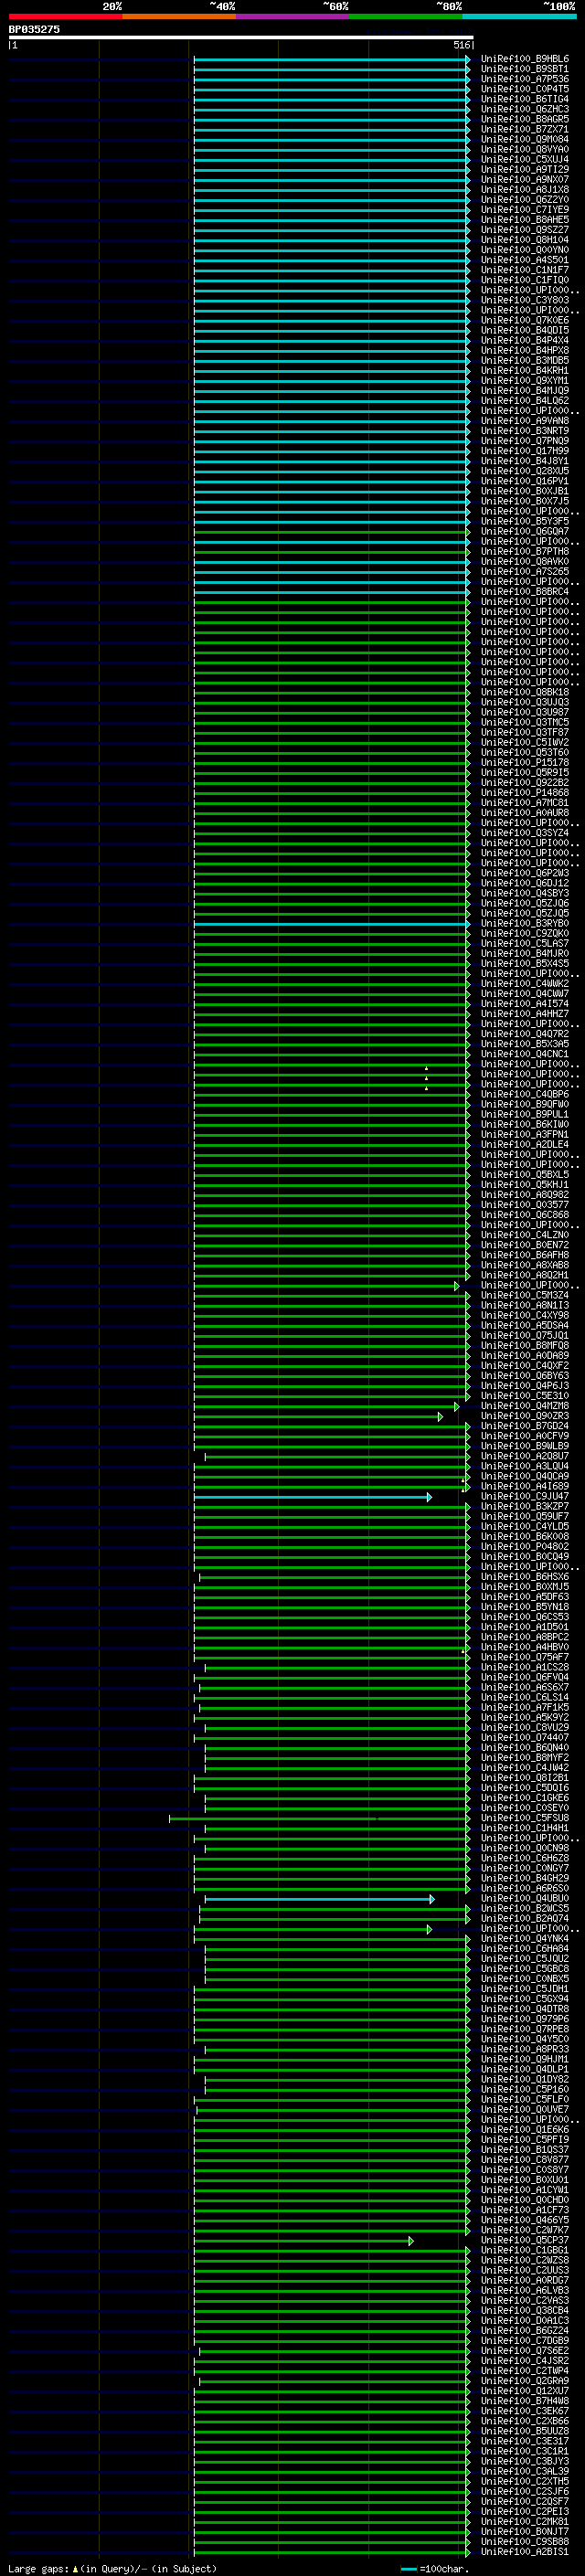585x2576 pixels.
Task: Select the UniRef100_Q03577 label
Action: [x=525, y=1205]
